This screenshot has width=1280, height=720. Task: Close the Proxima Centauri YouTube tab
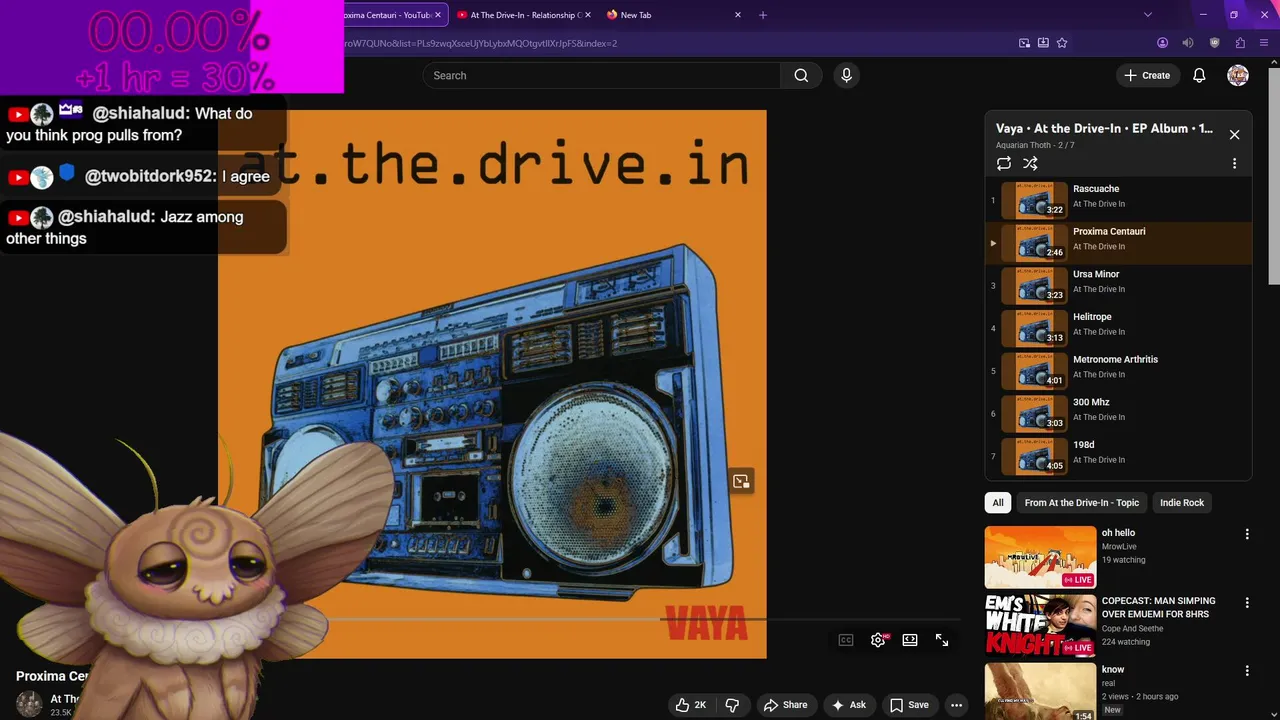[x=437, y=15]
